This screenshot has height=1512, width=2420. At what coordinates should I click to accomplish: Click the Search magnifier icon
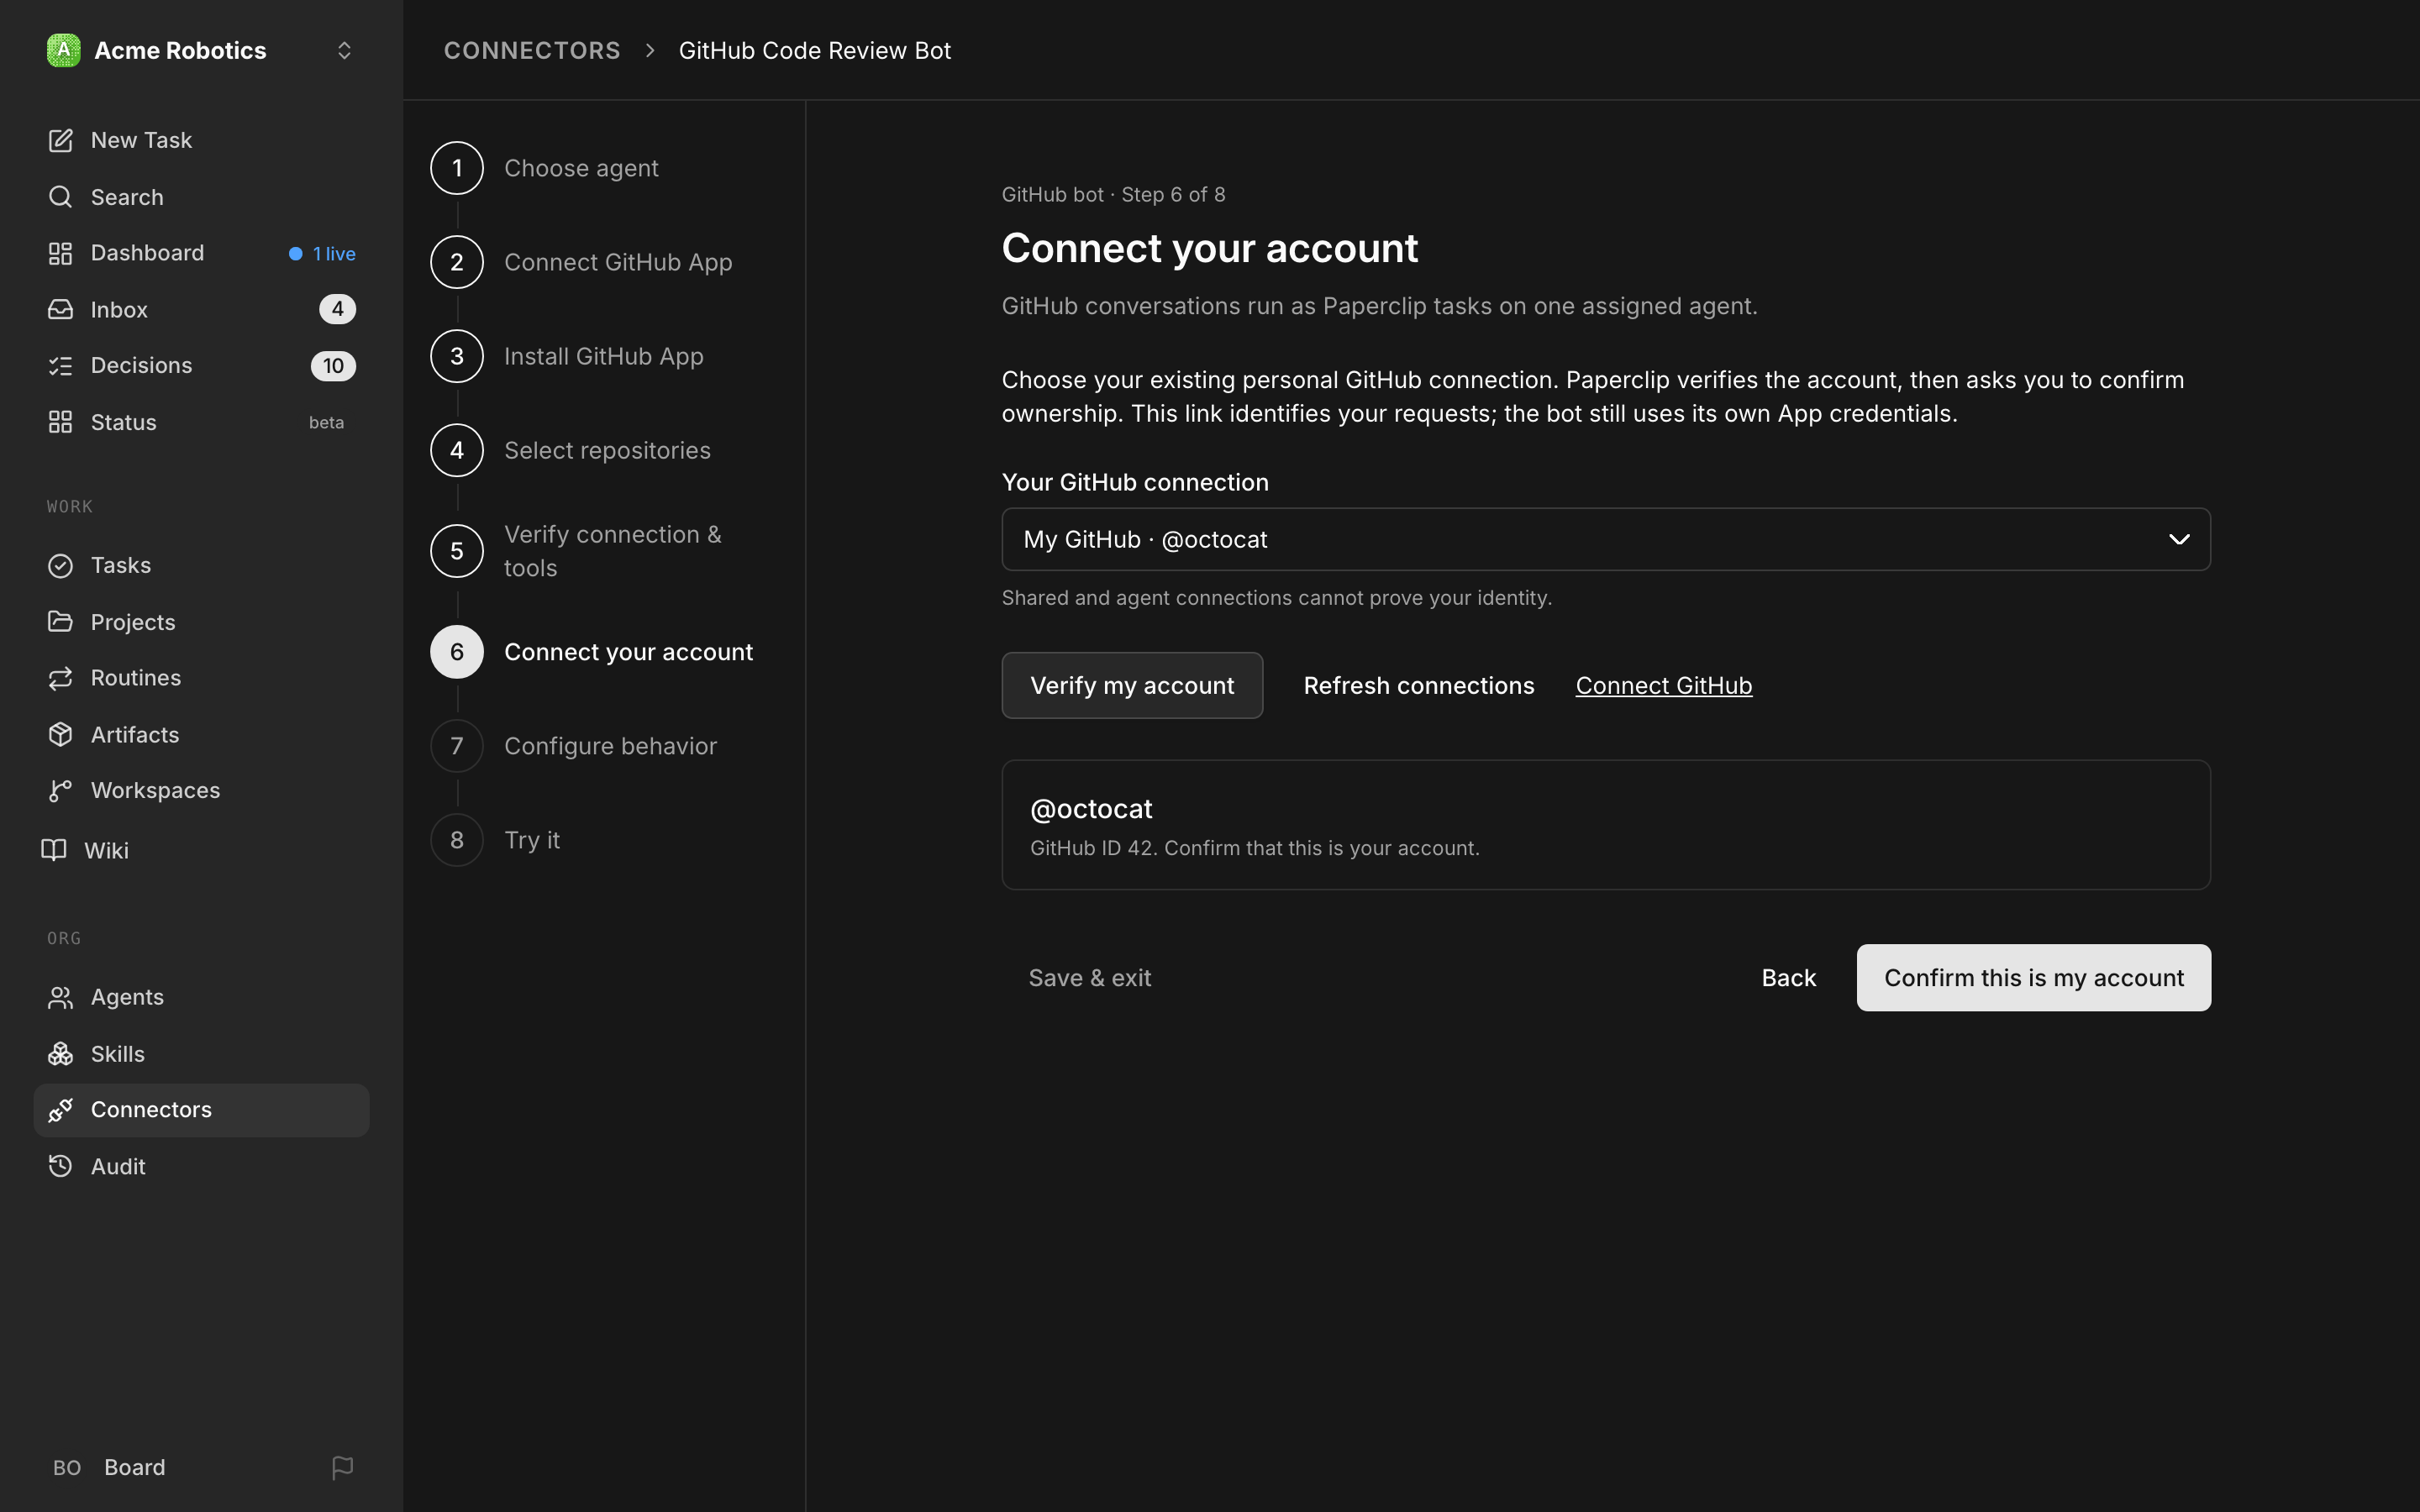(60, 197)
